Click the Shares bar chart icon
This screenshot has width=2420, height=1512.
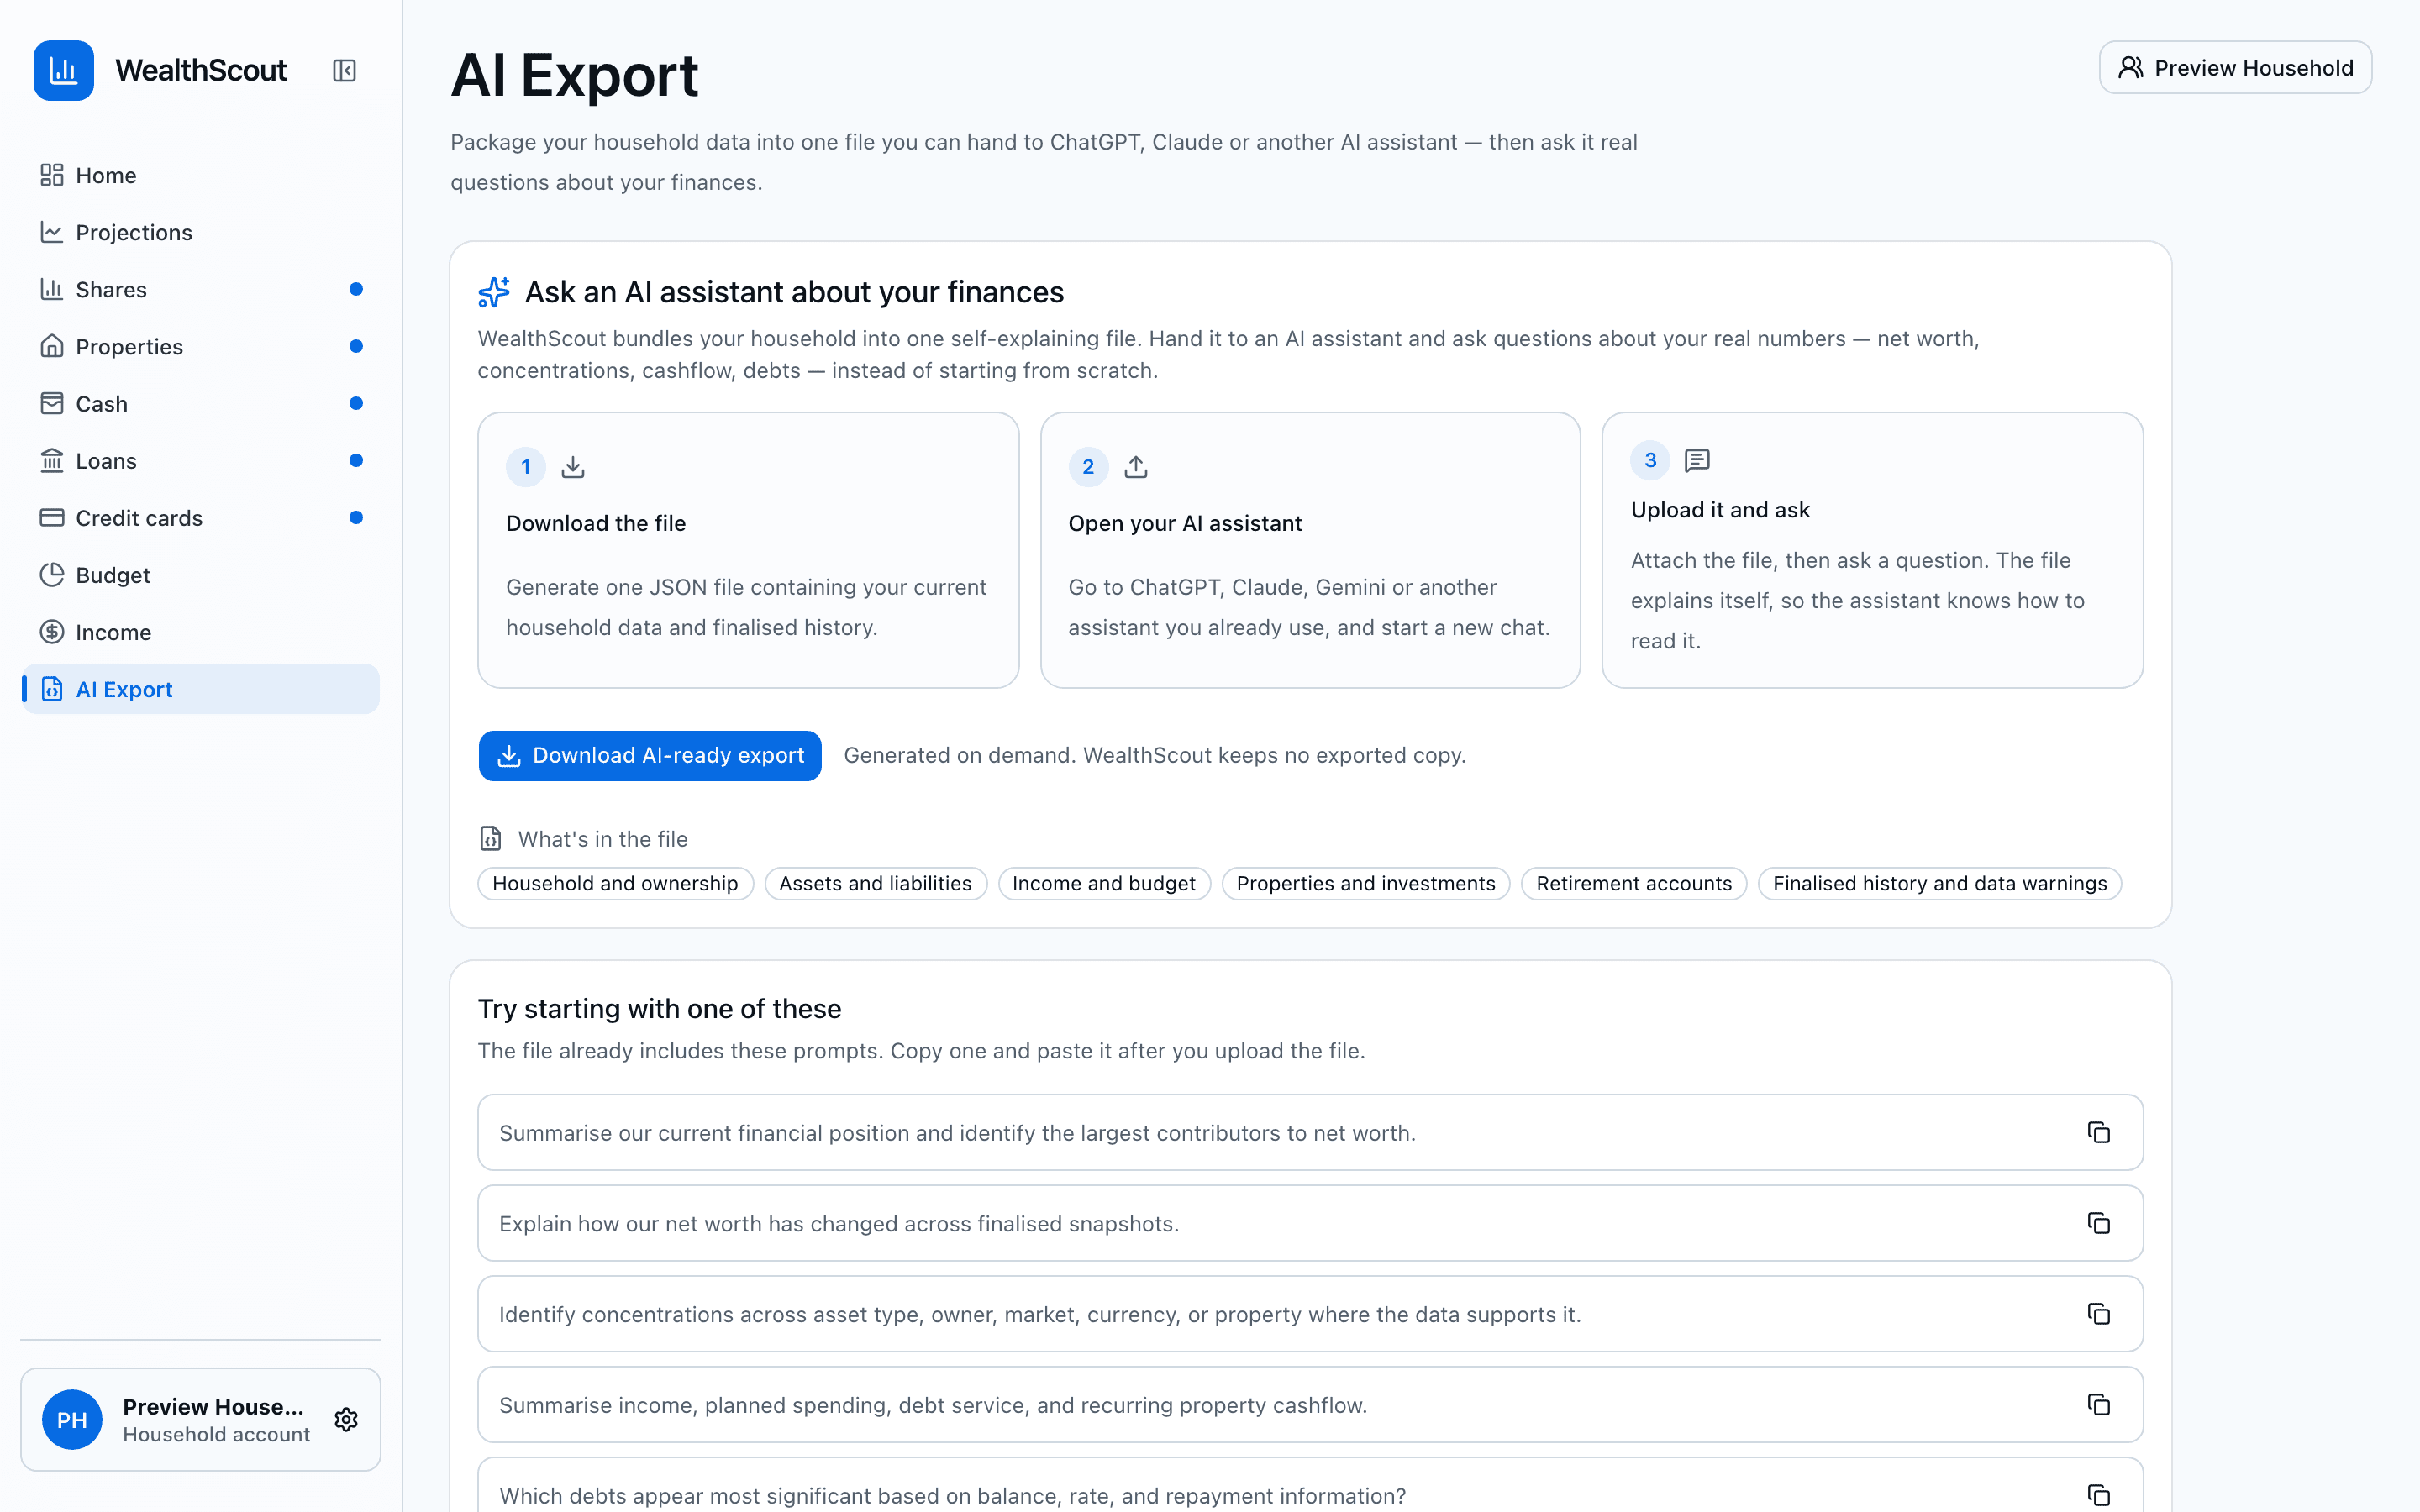pos(52,289)
